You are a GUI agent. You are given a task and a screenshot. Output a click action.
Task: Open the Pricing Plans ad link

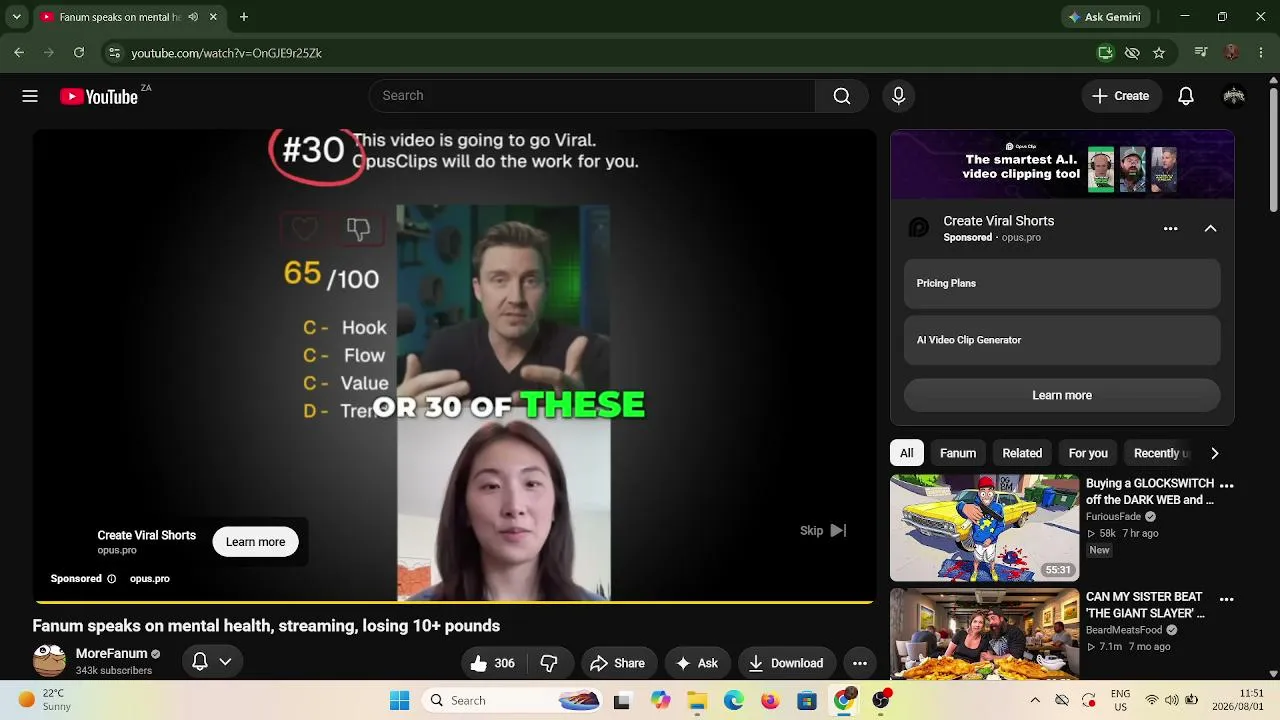pyautogui.click(x=1062, y=284)
